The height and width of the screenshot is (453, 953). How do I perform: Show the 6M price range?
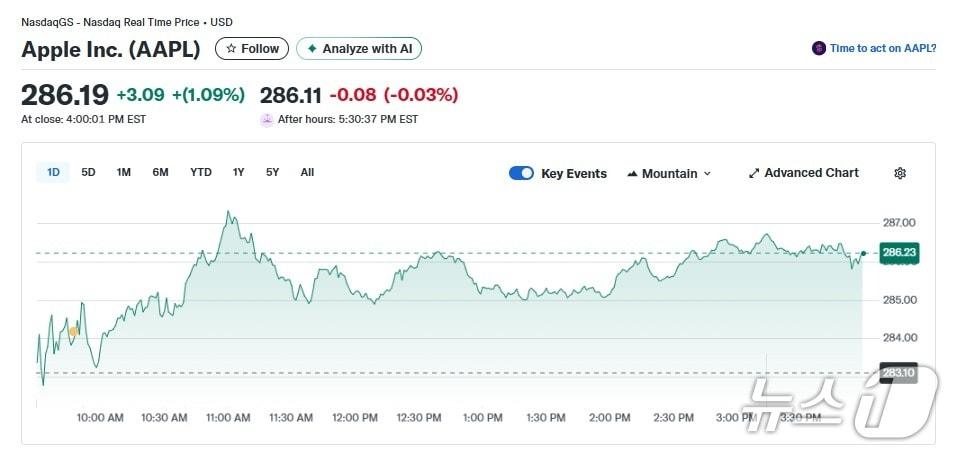(160, 172)
